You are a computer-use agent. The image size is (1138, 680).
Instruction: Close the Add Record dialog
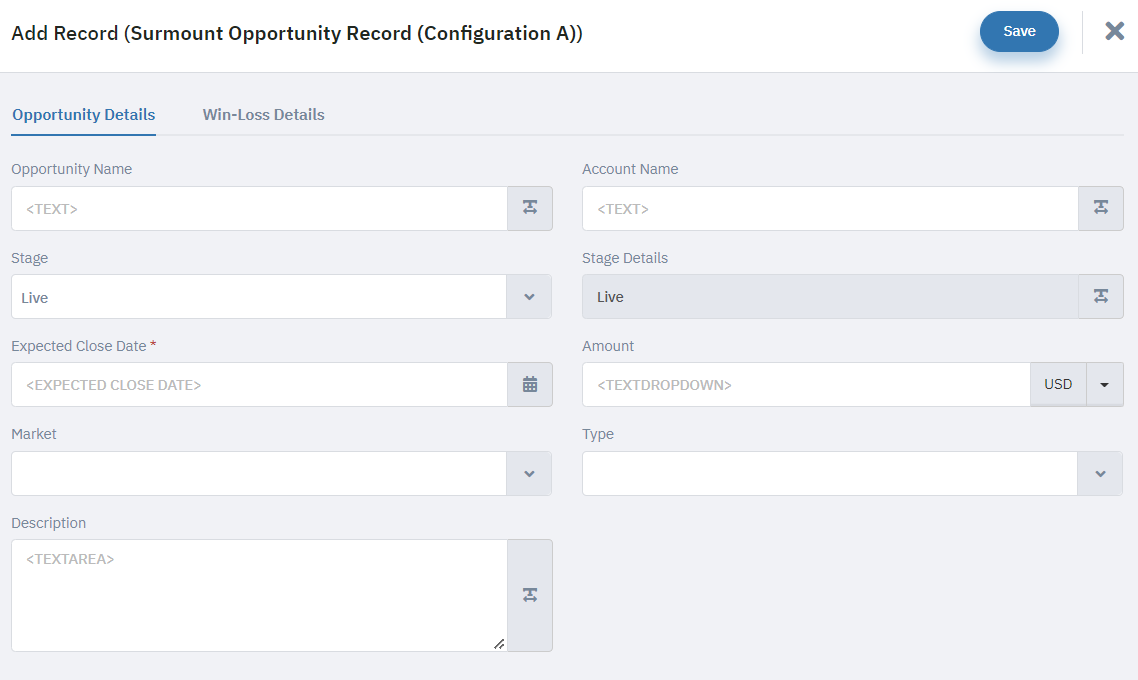(x=1115, y=30)
